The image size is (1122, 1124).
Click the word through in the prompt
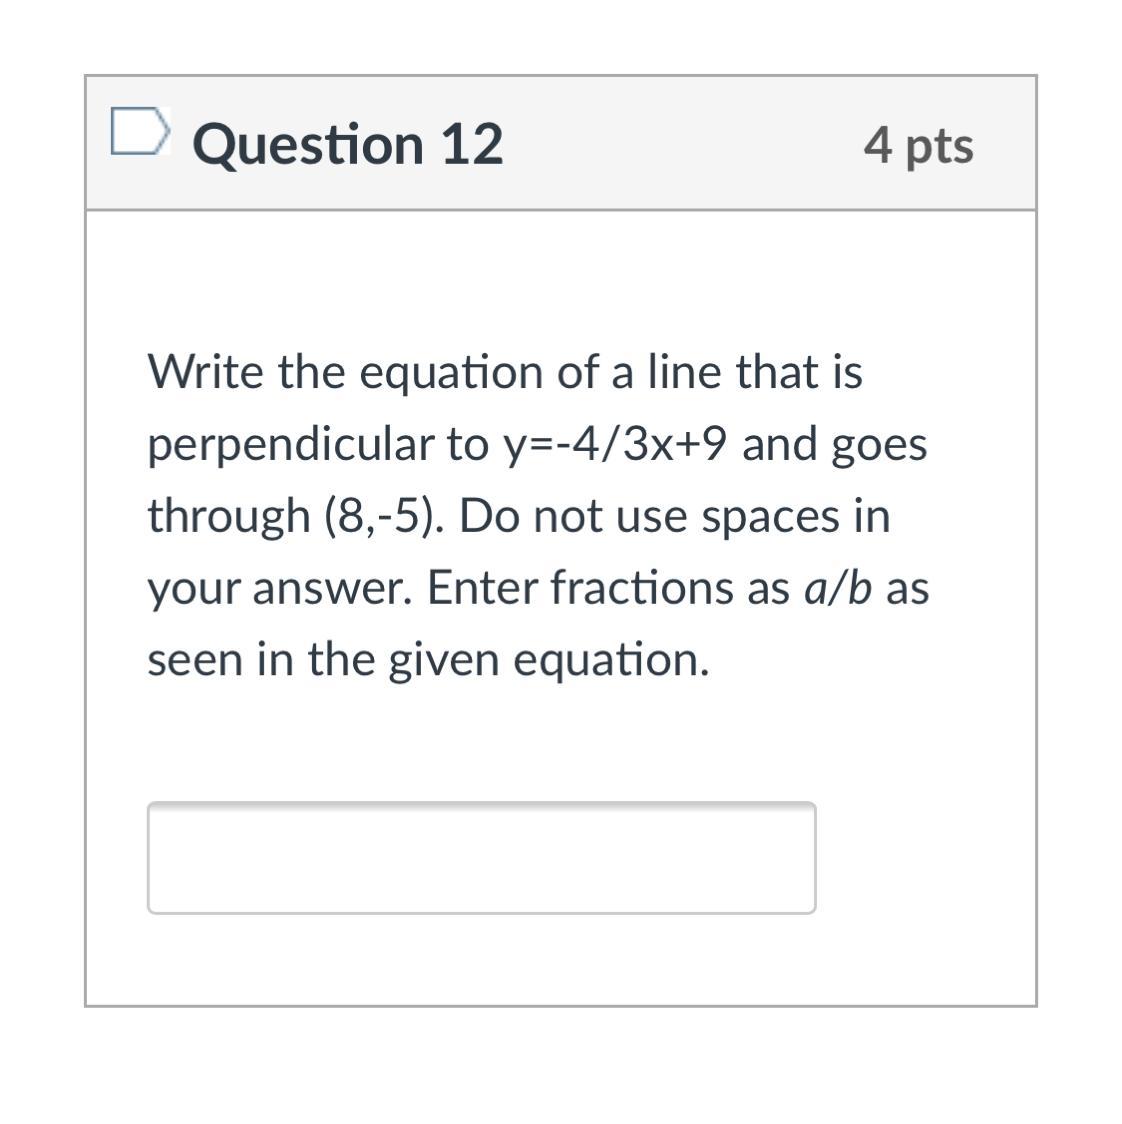point(229,516)
